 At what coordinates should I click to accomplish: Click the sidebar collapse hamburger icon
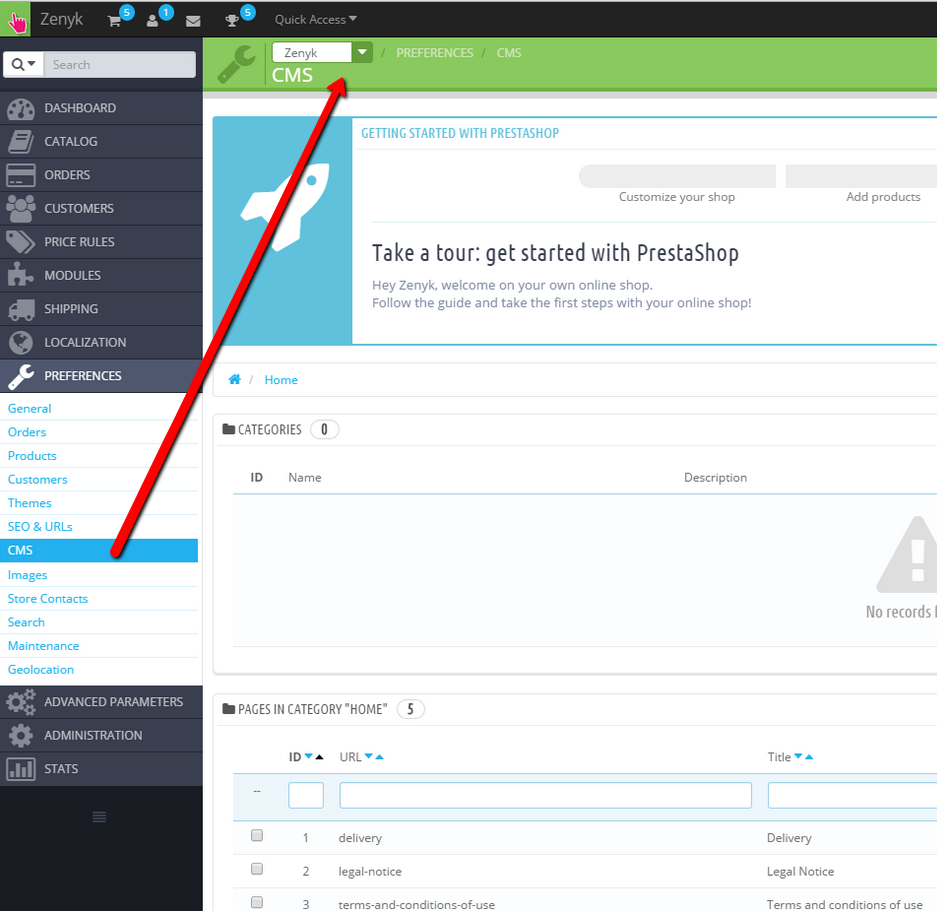(99, 817)
